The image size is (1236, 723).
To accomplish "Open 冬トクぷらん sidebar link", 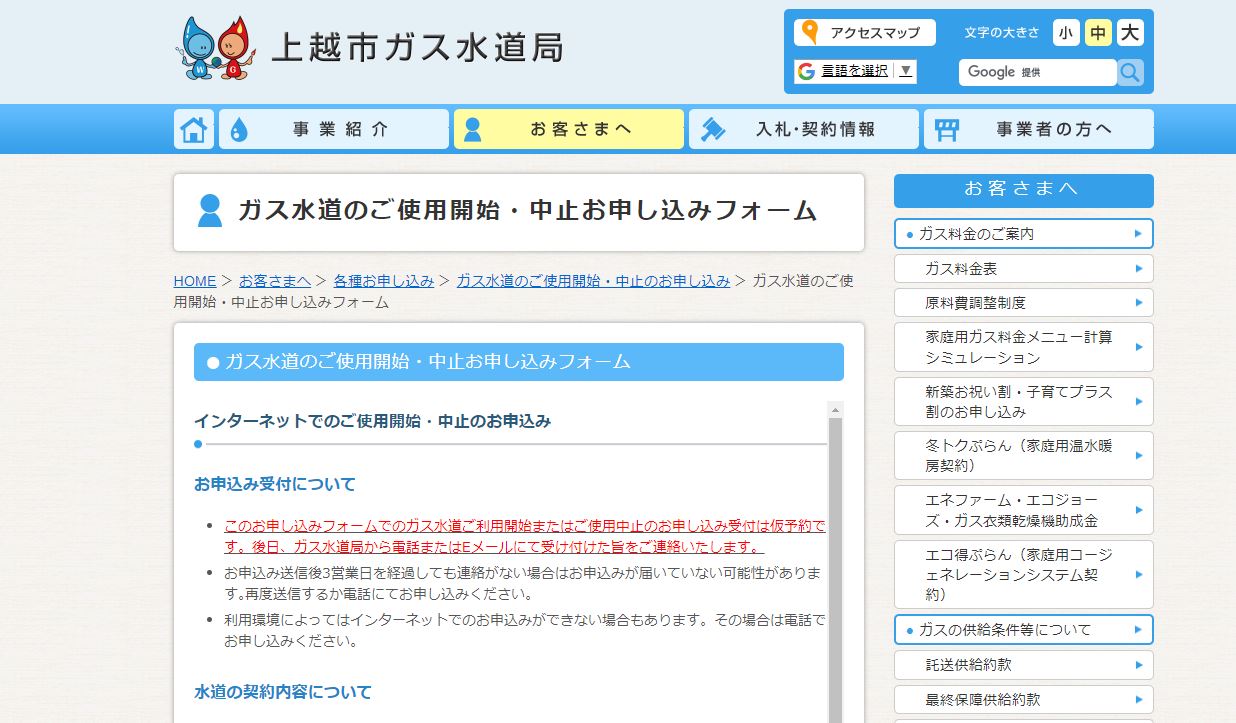I will point(1024,455).
